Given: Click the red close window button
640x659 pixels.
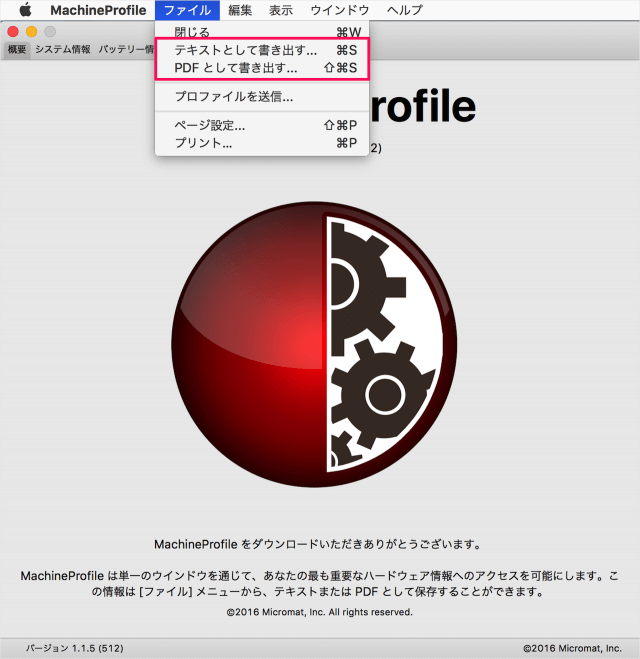Looking at the screenshot, I should pos(13,32).
